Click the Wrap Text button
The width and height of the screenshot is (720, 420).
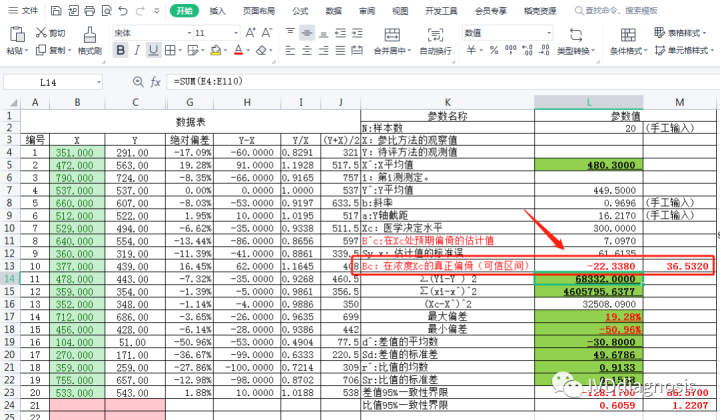click(x=435, y=41)
